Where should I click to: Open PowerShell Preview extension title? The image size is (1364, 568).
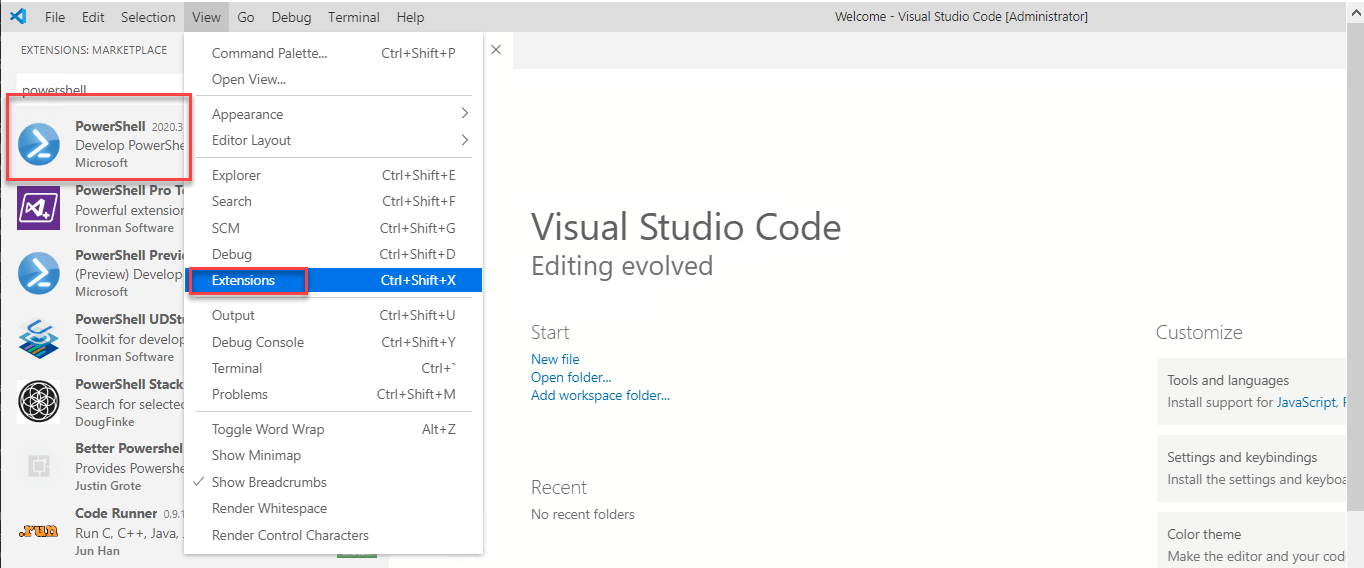[x=129, y=255]
